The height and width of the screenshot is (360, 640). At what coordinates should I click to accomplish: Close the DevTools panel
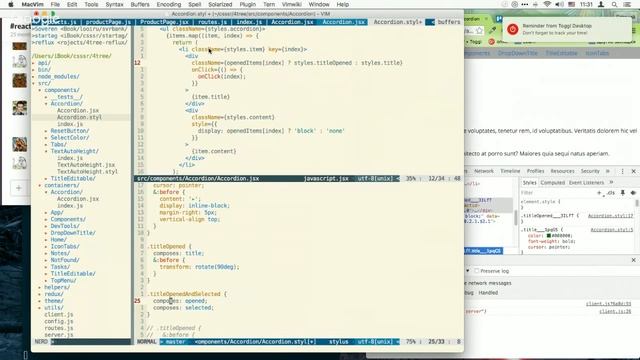click(633, 171)
